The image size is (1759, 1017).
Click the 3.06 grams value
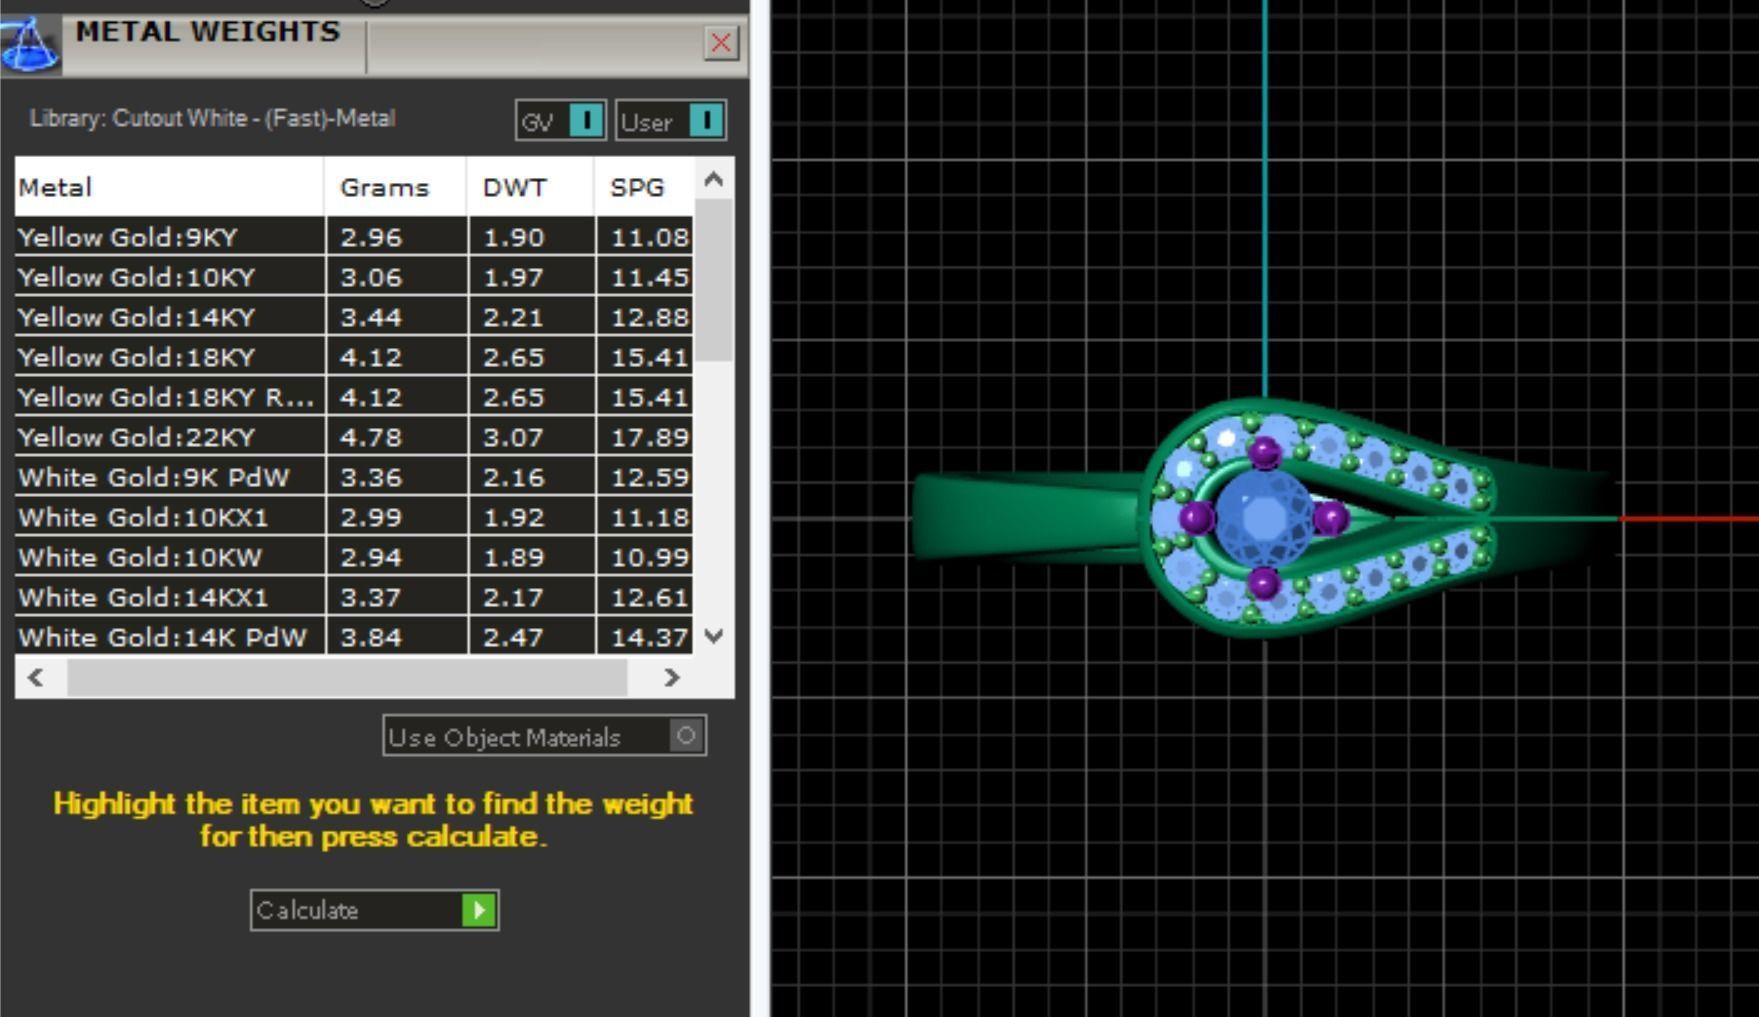[x=371, y=277]
